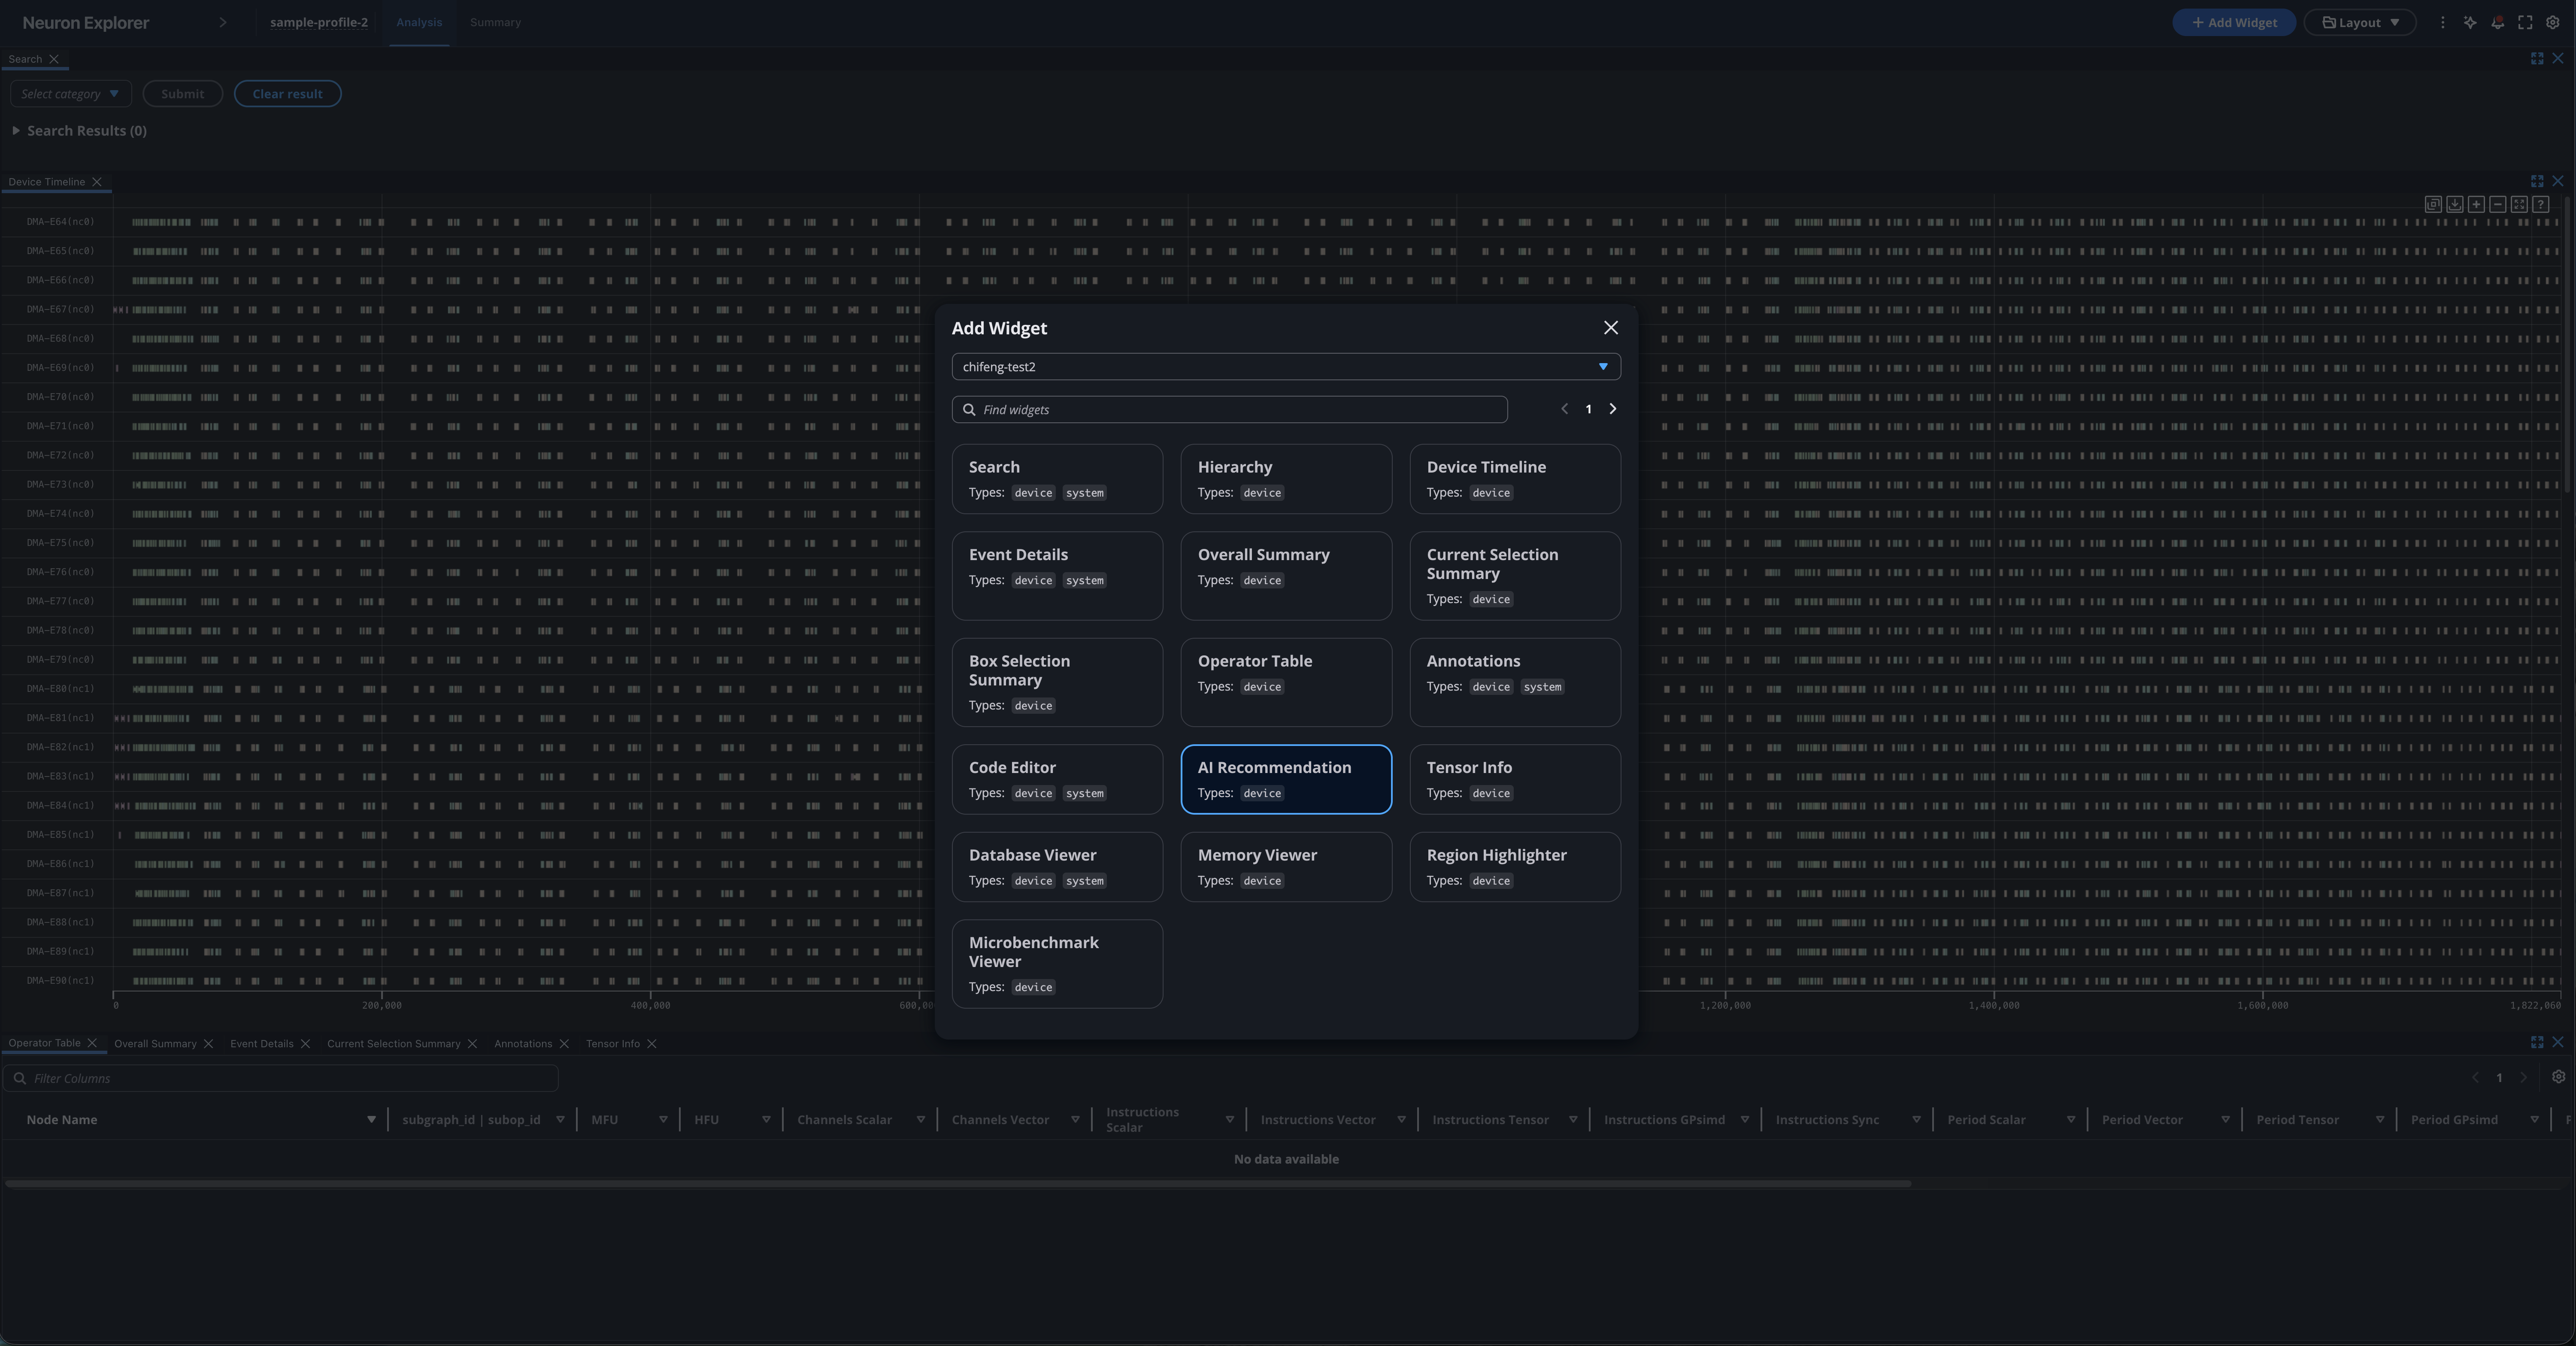Viewport: 2576px width, 1346px height.
Task: Open the chifeng-test2 profile dropdown
Action: click(1286, 367)
